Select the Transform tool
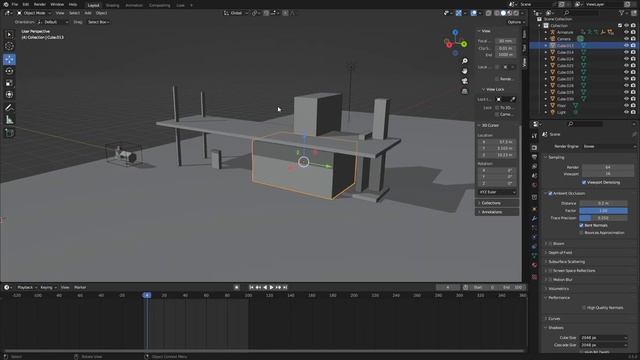This screenshot has height=360, width=640. 9,94
